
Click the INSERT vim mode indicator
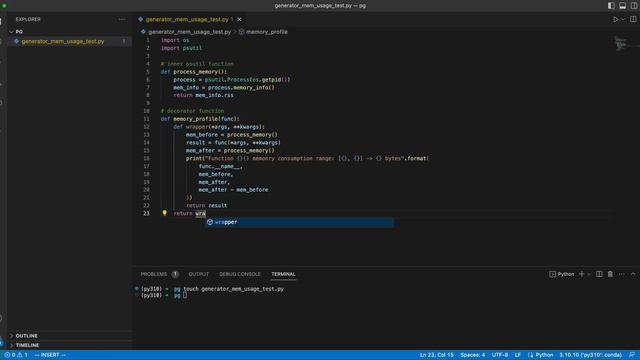click(x=50, y=355)
